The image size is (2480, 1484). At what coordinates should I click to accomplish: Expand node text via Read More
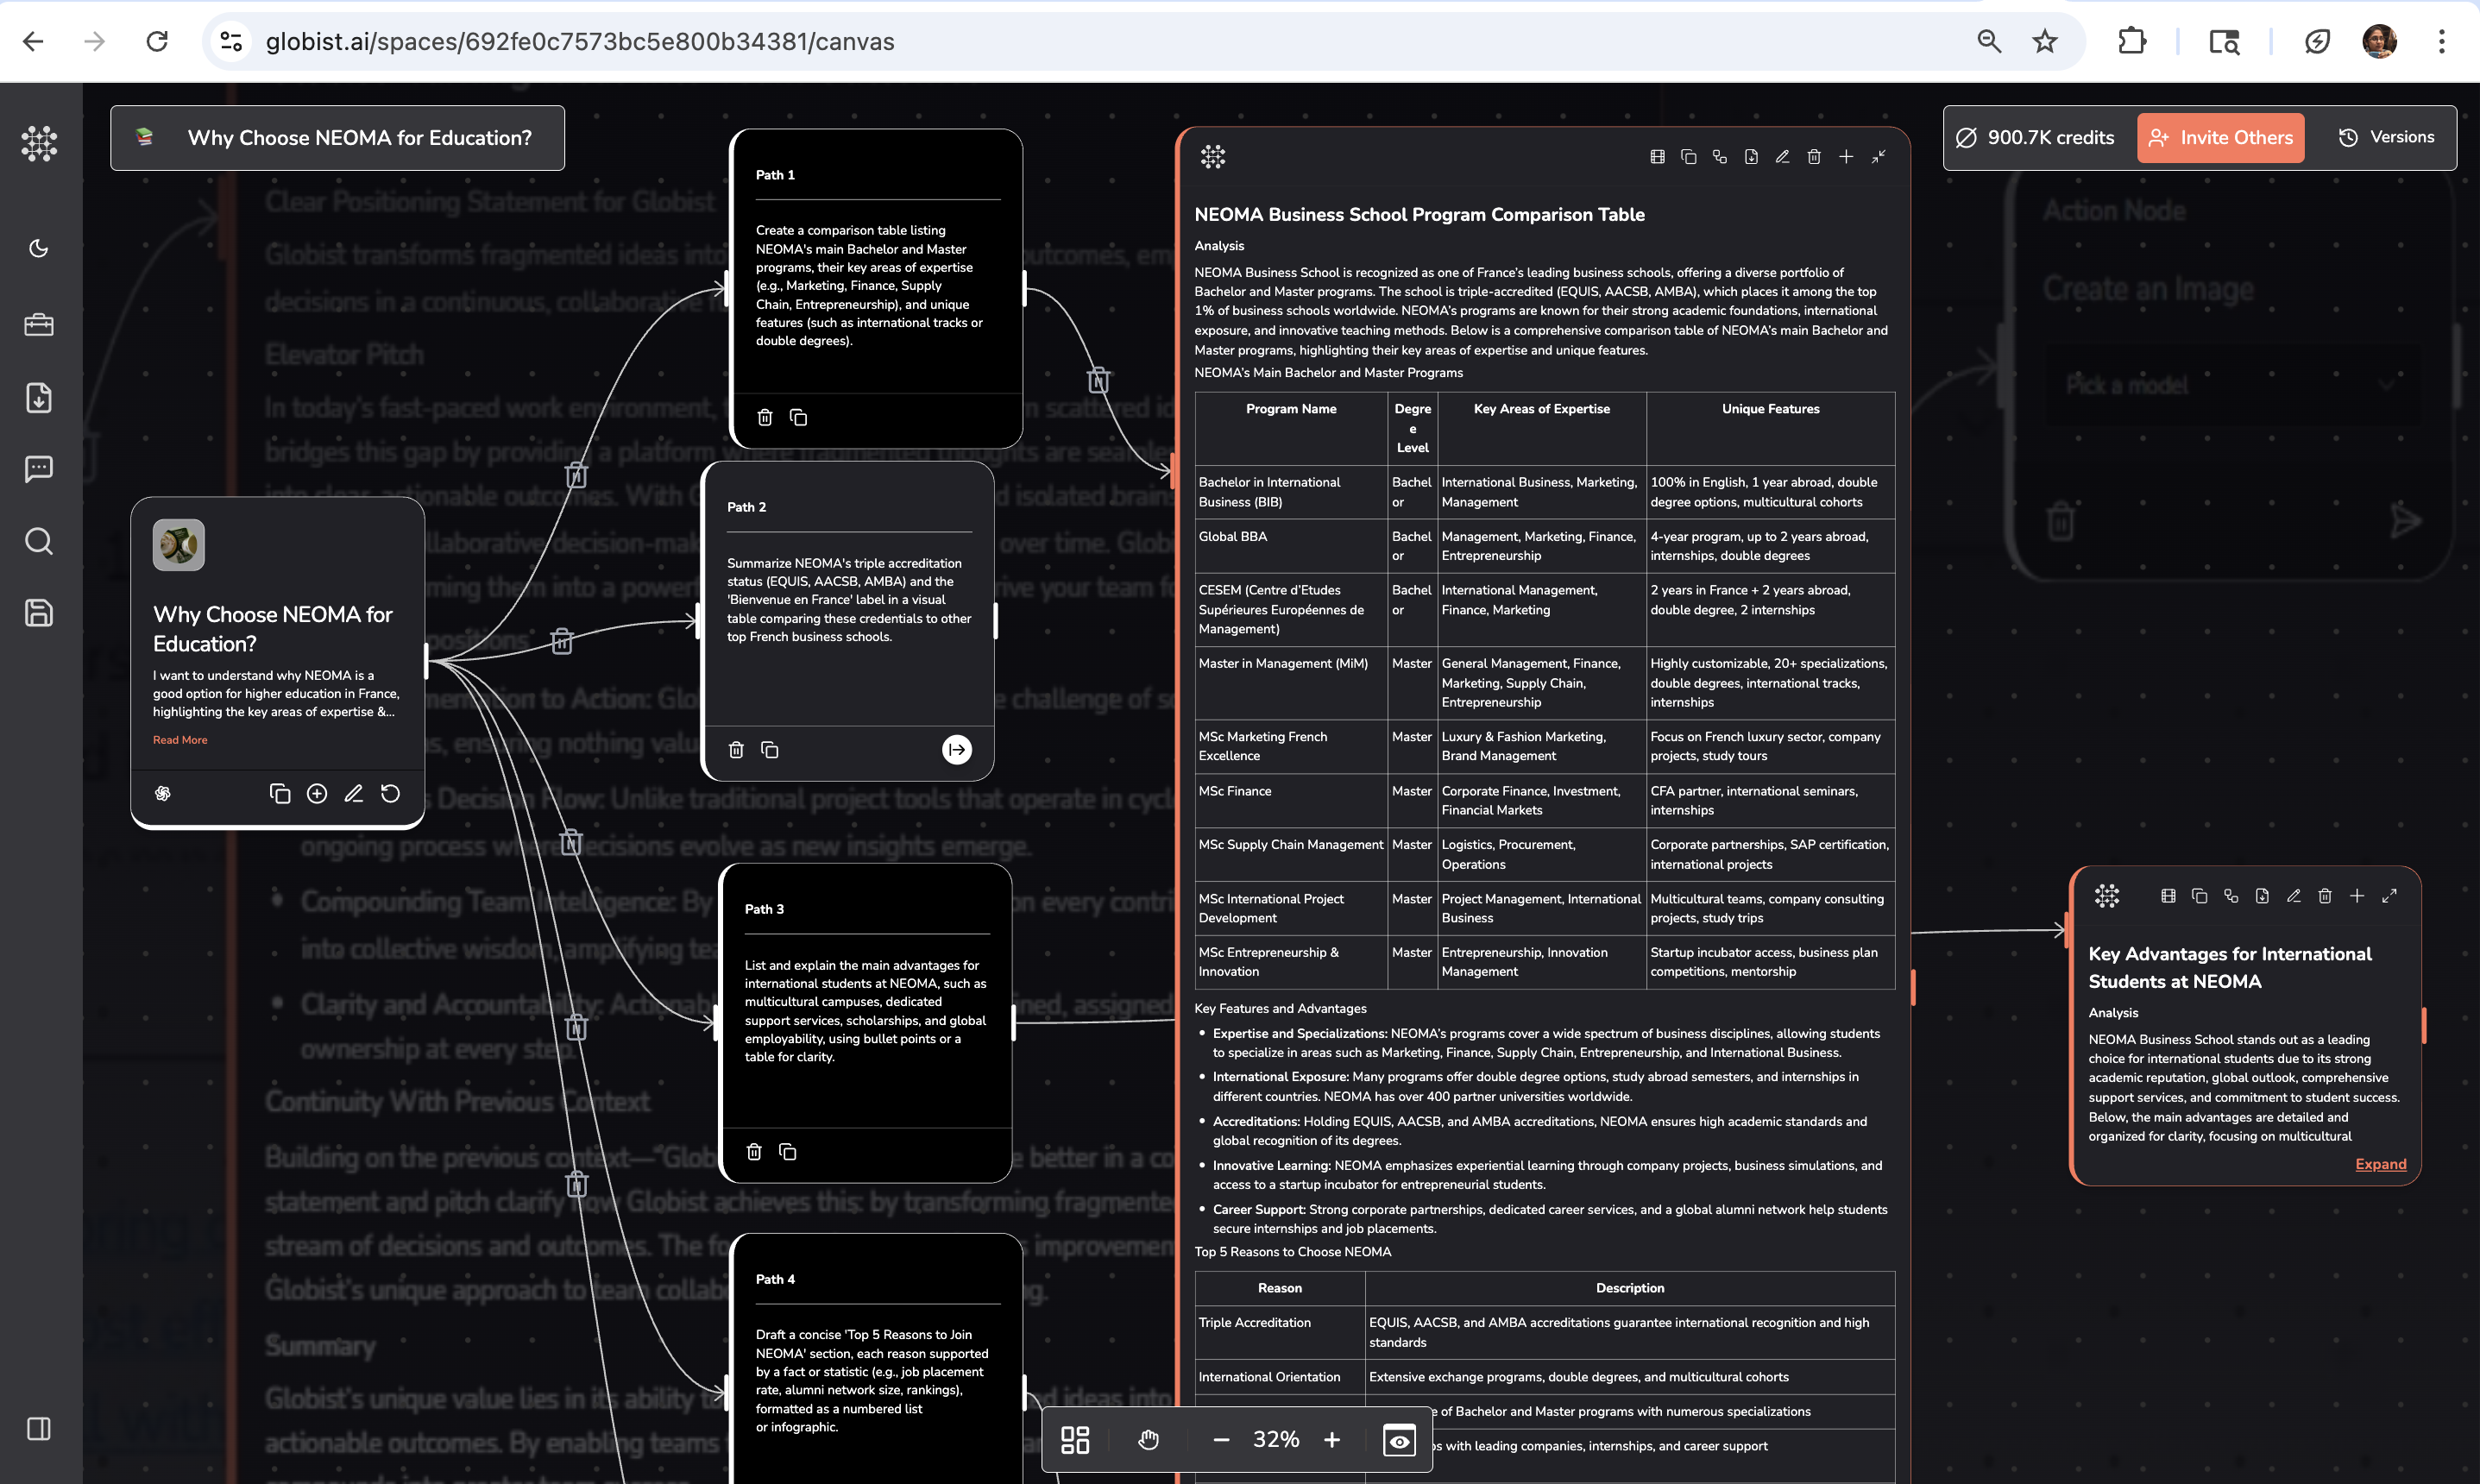[180, 740]
